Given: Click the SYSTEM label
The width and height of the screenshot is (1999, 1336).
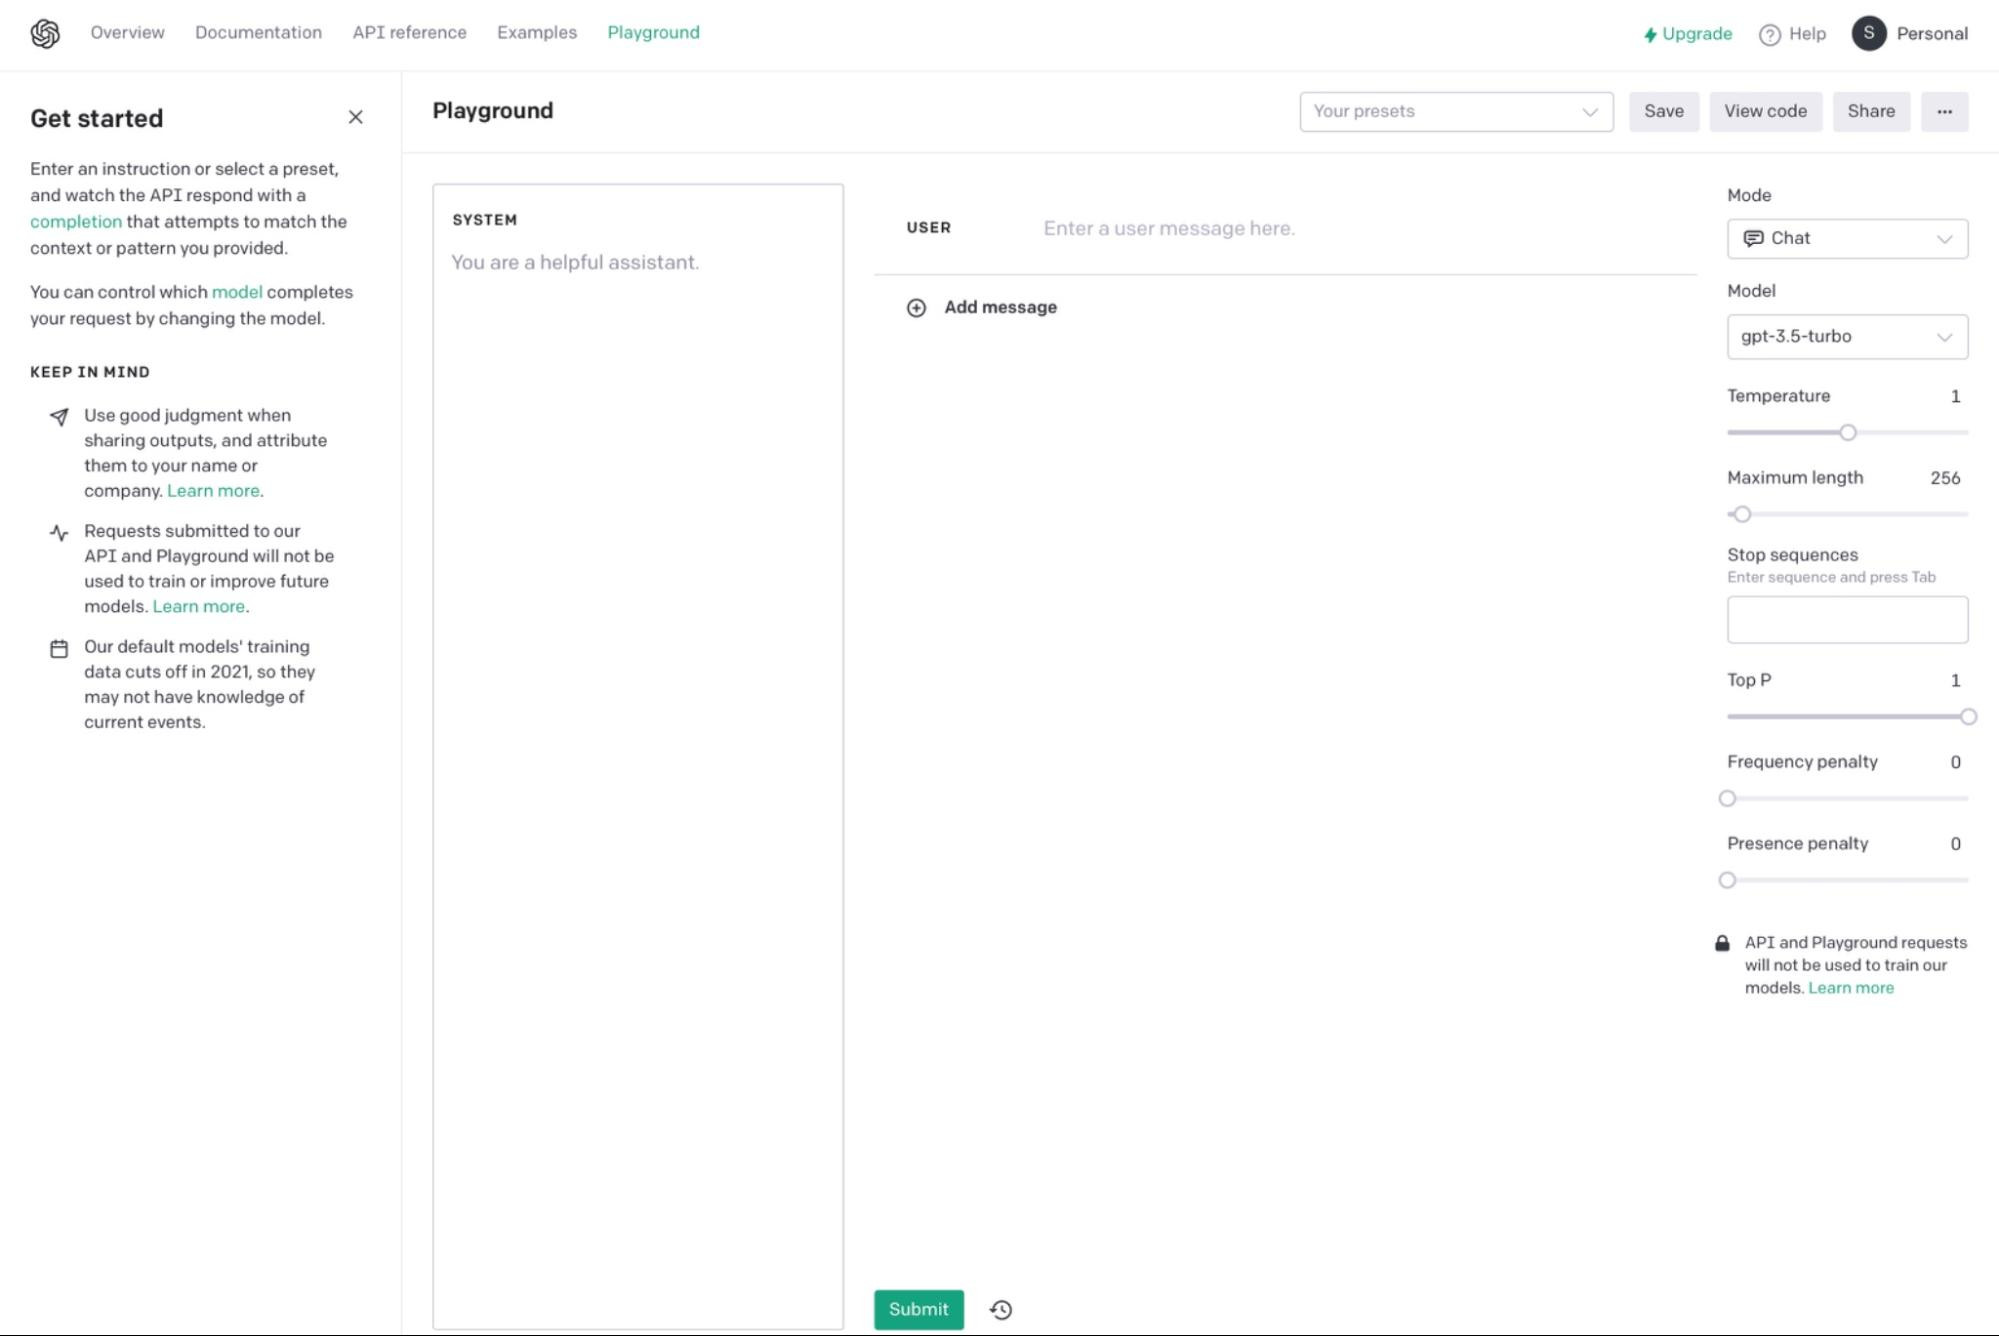Looking at the screenshot, I should (484, 220).
